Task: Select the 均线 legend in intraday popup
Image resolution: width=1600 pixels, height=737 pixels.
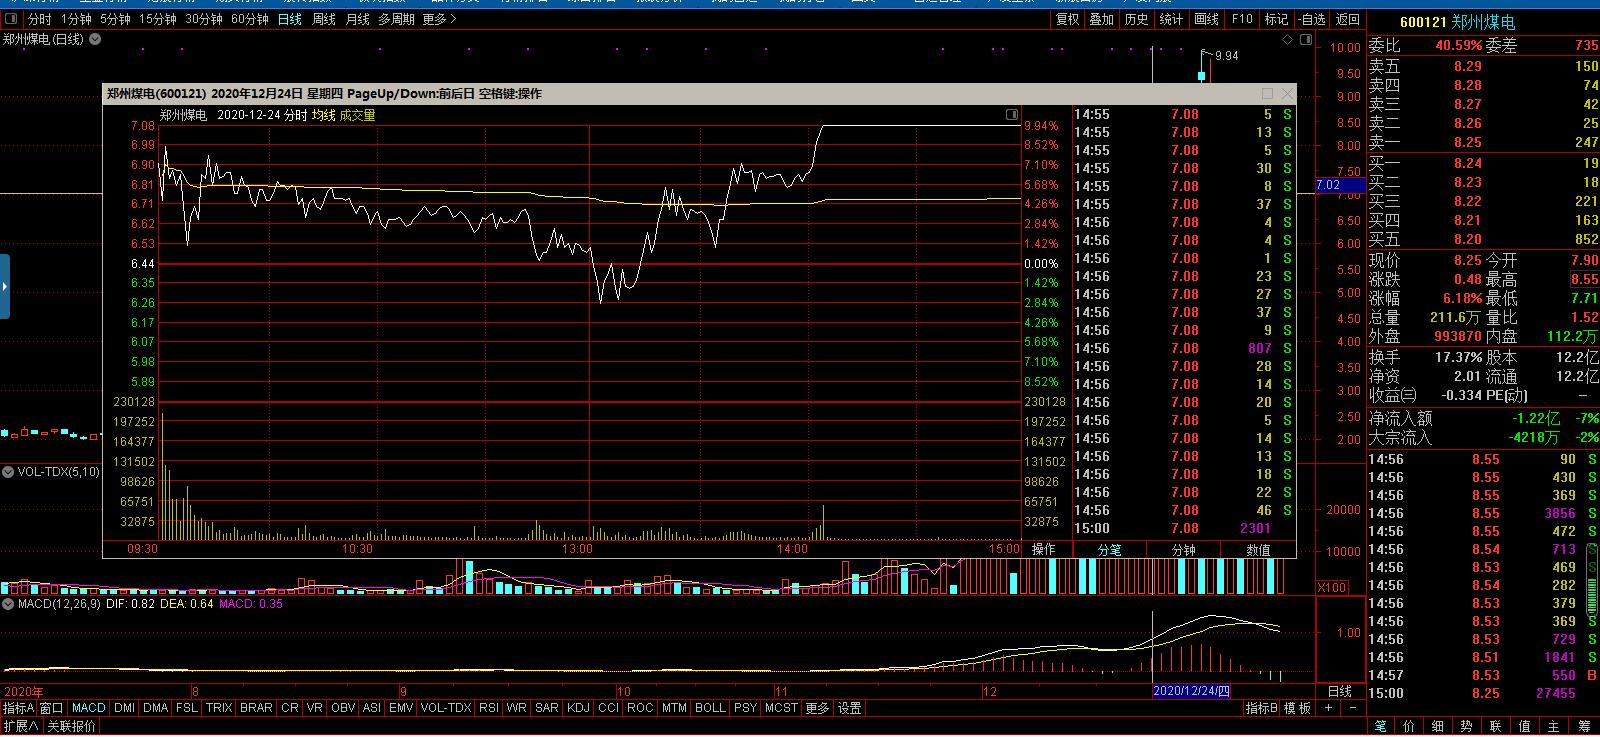Action: [x=323, y=115]
